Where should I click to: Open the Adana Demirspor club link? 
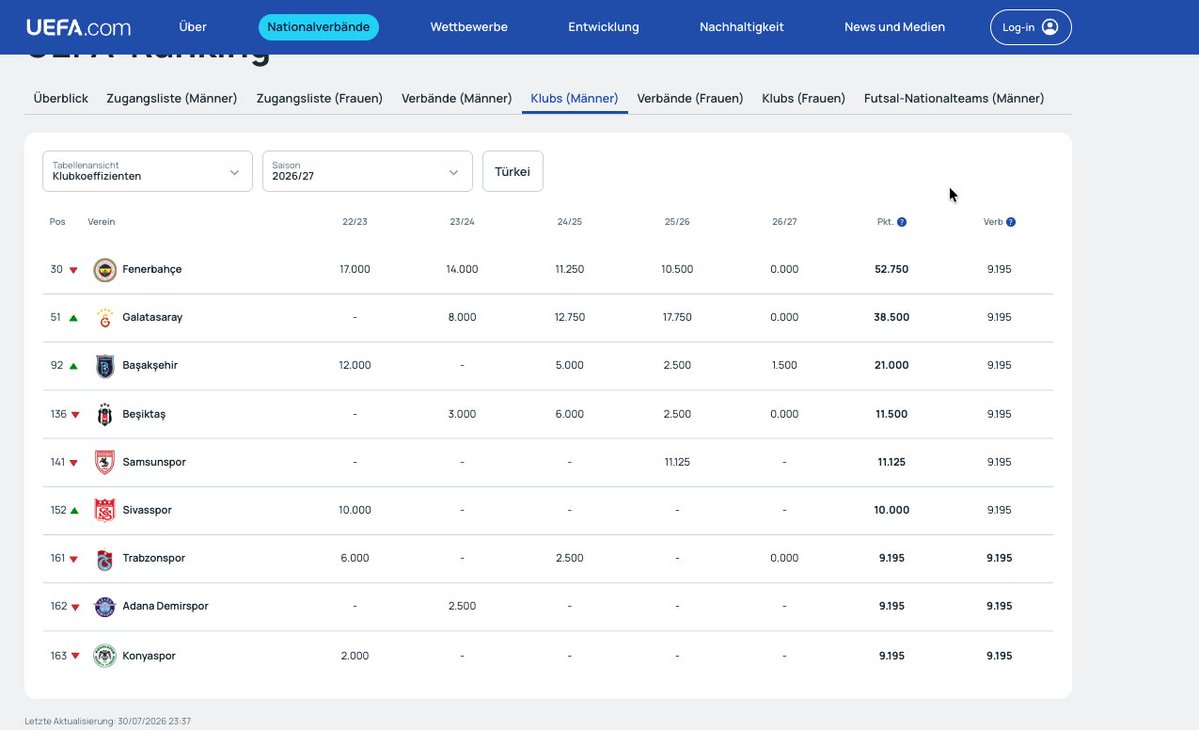(165, 606)
